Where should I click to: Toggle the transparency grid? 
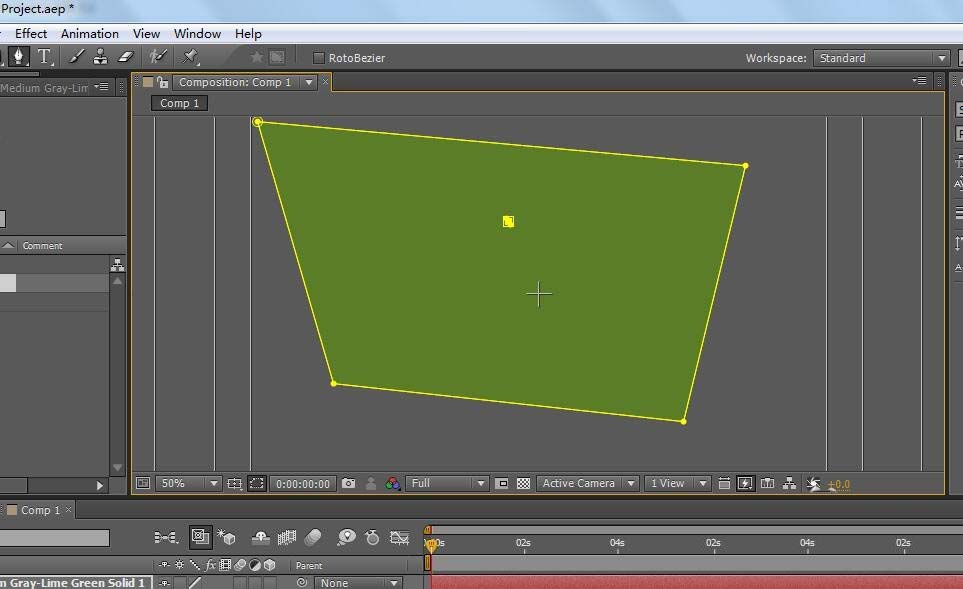[523, 483]
